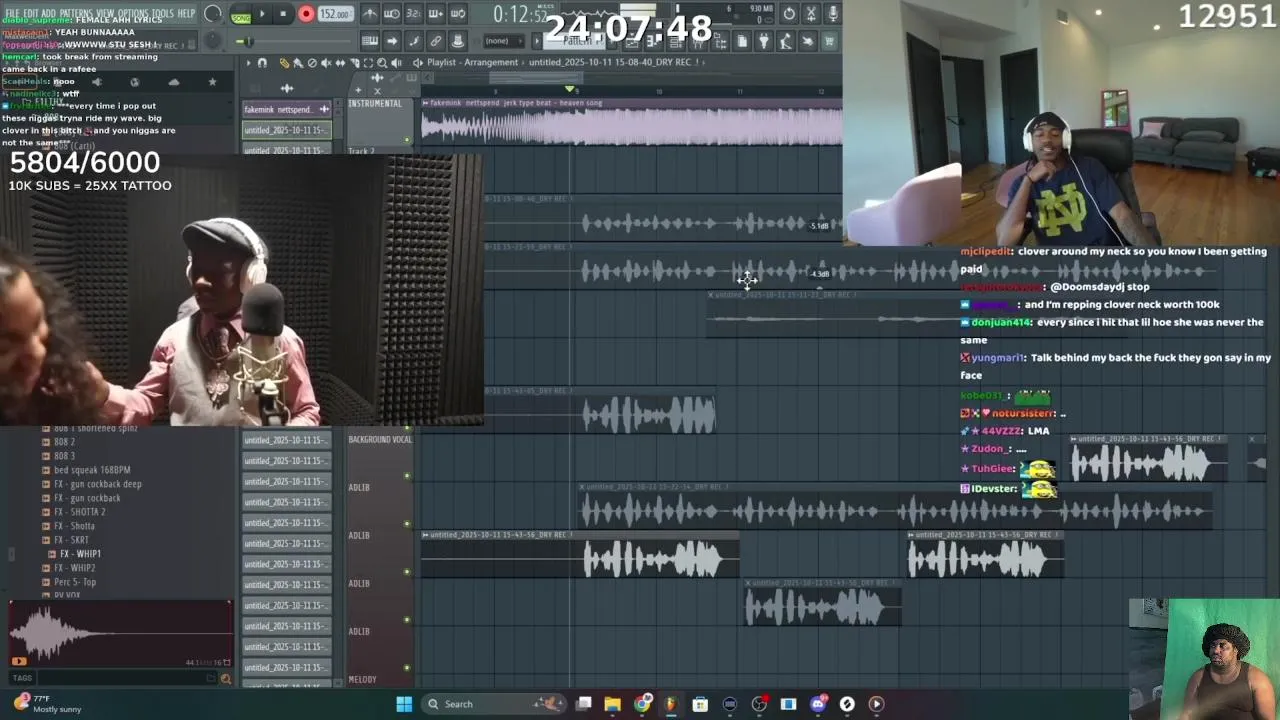Click the channel rack arrow icon
Viewport: 1280px width, 720px height.
coord(392,41)
